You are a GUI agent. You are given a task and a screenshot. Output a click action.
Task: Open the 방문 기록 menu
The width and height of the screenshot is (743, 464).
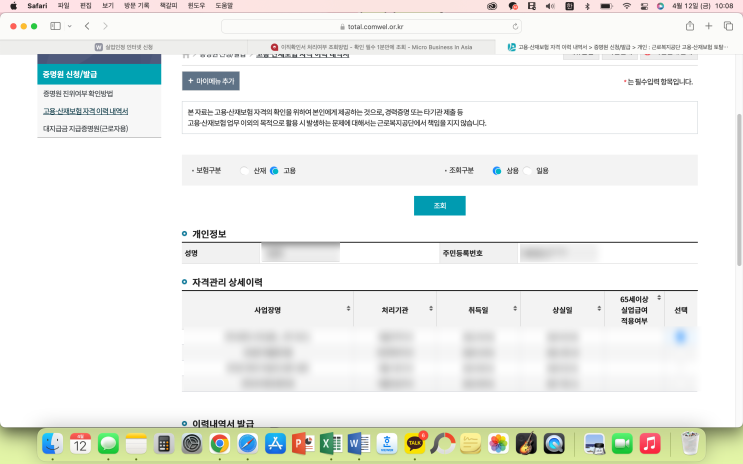136,6
